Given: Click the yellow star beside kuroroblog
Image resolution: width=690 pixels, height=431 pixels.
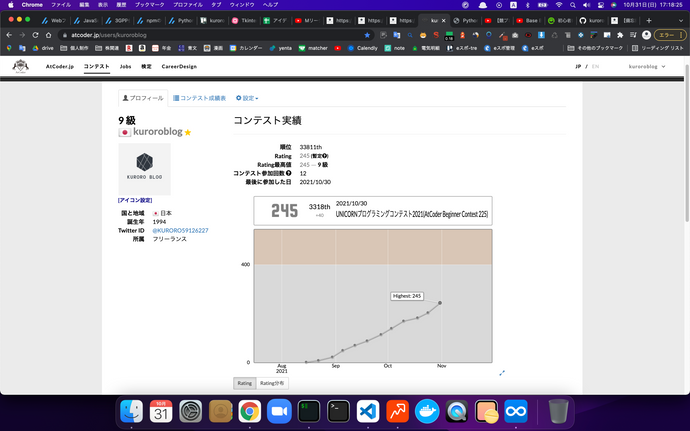Looking at the screenshot, I should 188,132.
